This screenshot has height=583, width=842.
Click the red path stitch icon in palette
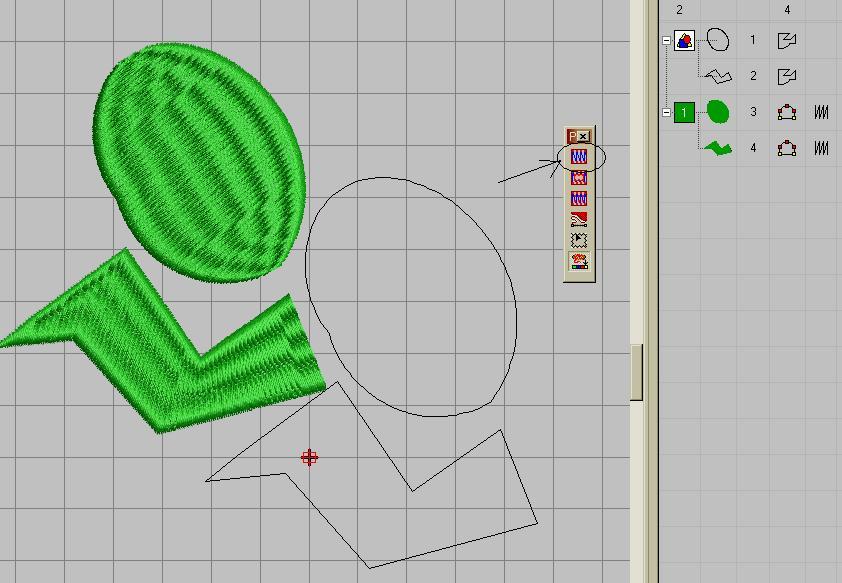point(579,220)
